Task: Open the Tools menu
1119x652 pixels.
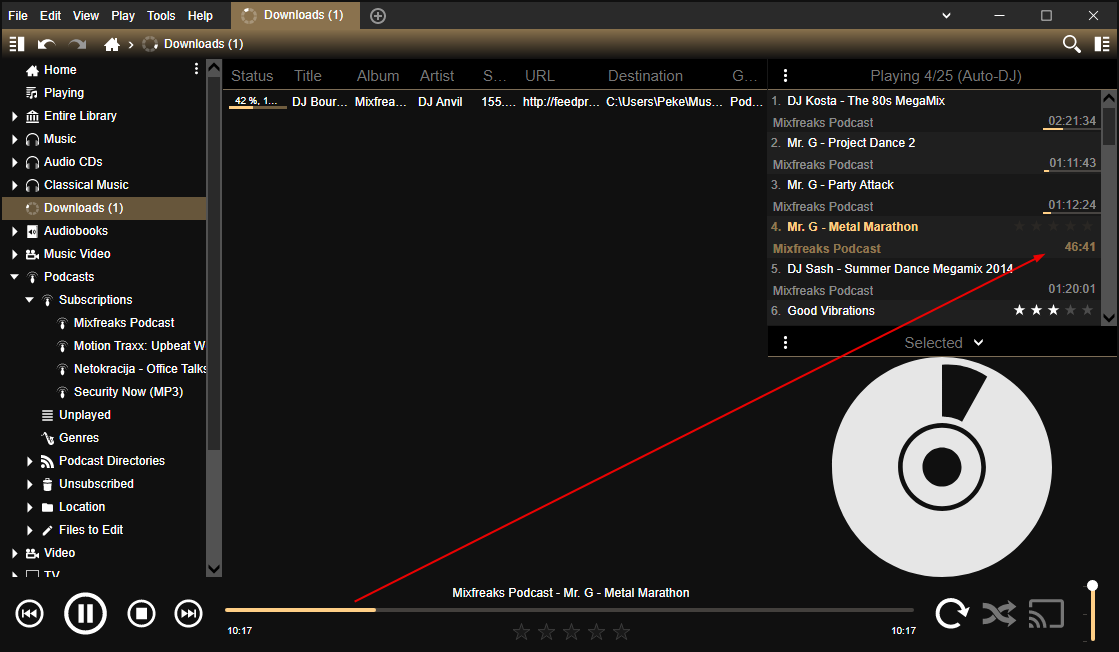Action: point(161,16)
